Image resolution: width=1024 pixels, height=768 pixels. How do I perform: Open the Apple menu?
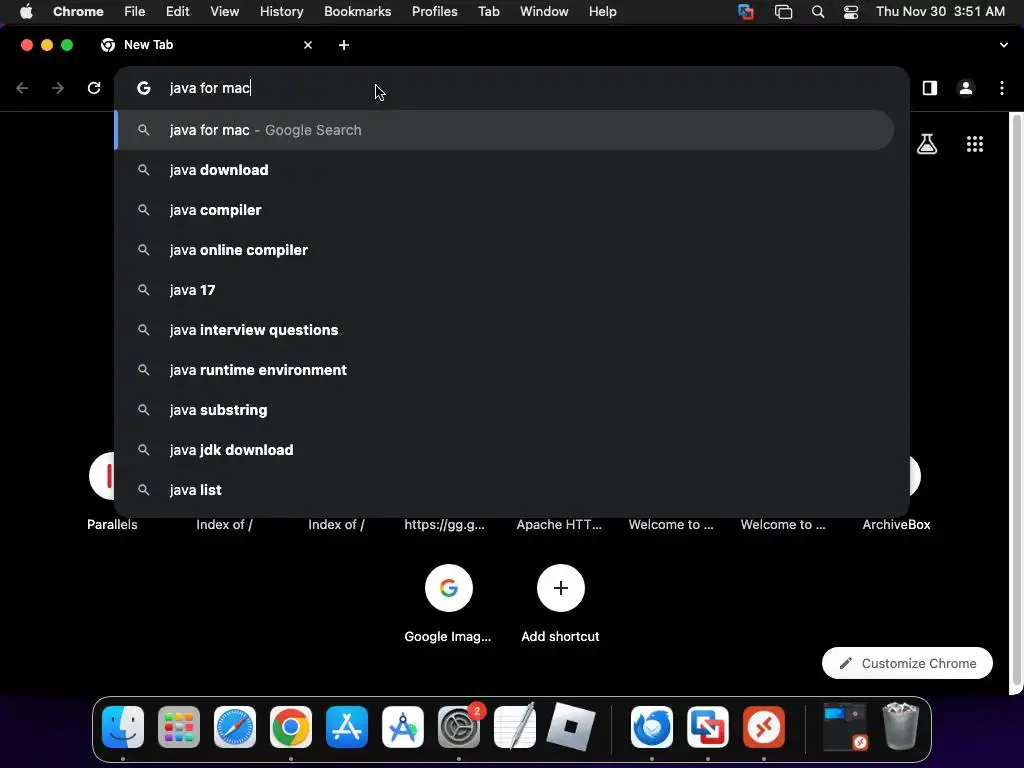pos(26,12)
